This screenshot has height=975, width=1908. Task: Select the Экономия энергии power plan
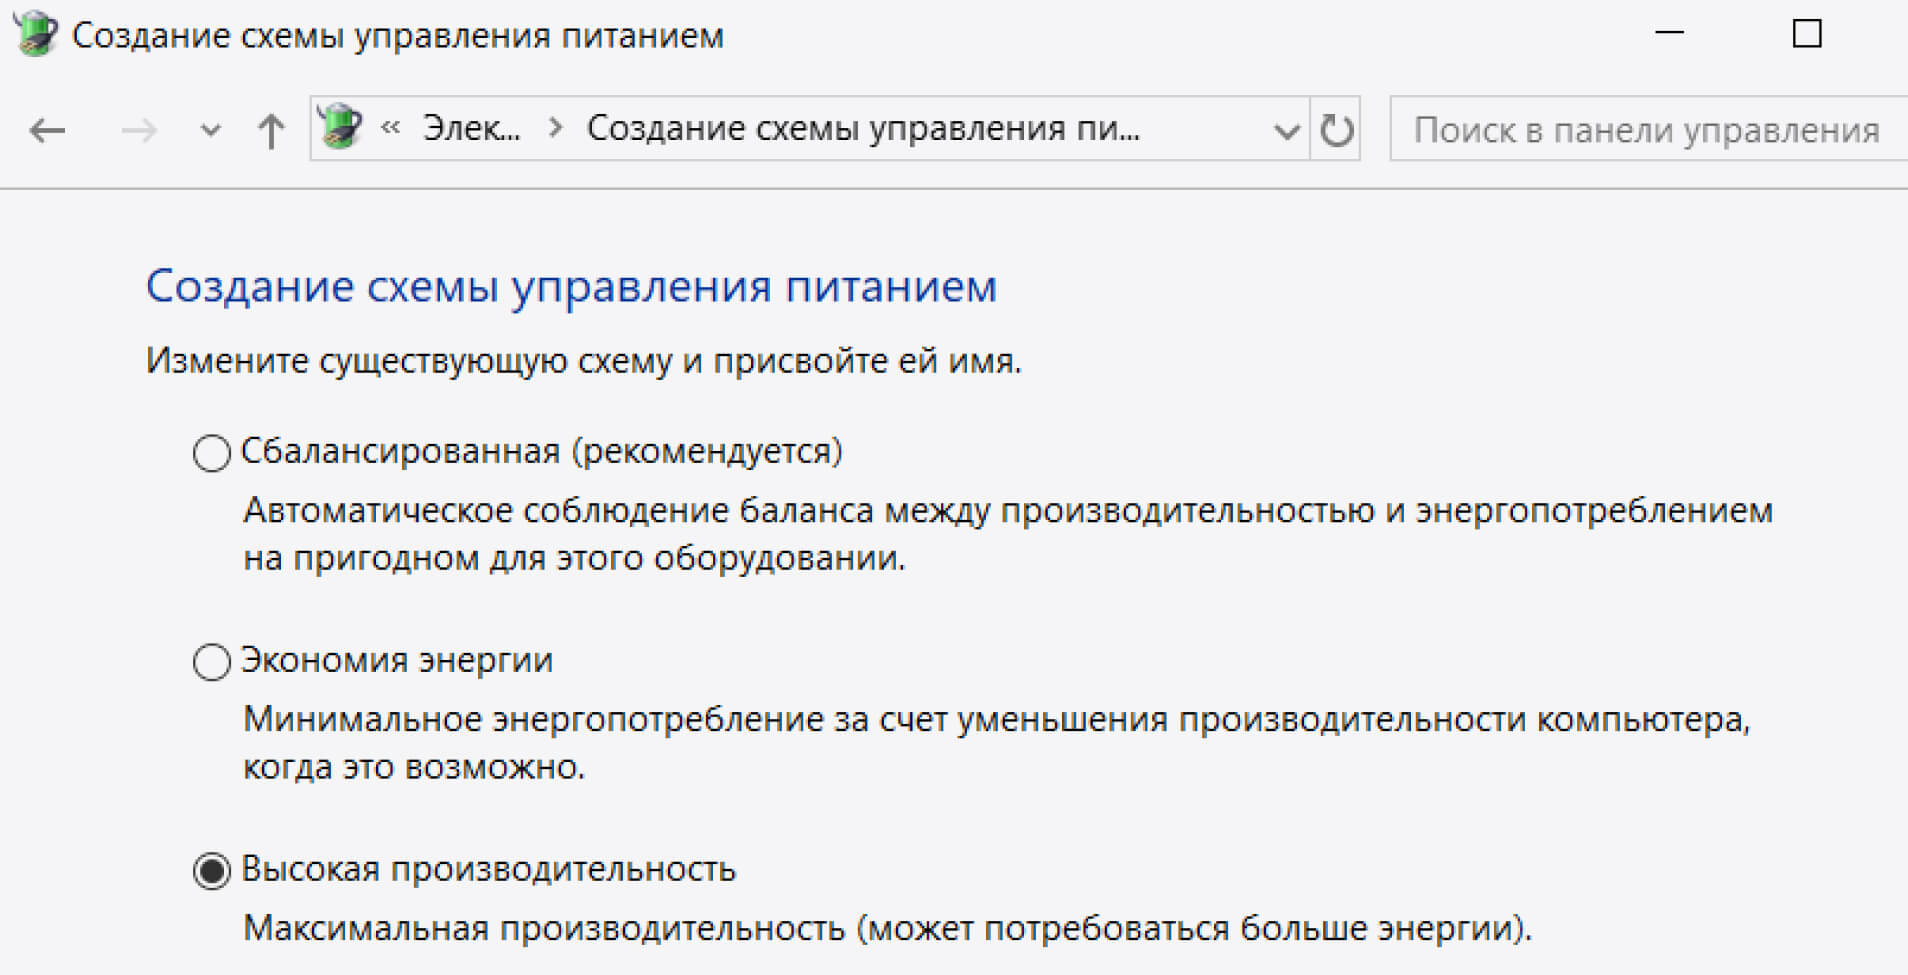point(210,662)
